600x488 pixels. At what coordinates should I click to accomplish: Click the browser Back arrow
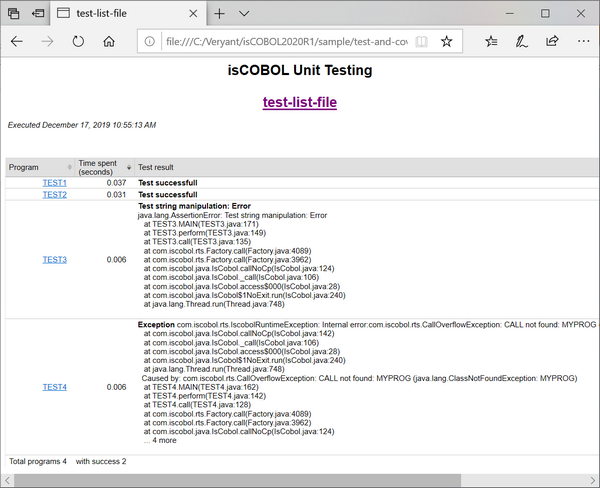point(17,42)
